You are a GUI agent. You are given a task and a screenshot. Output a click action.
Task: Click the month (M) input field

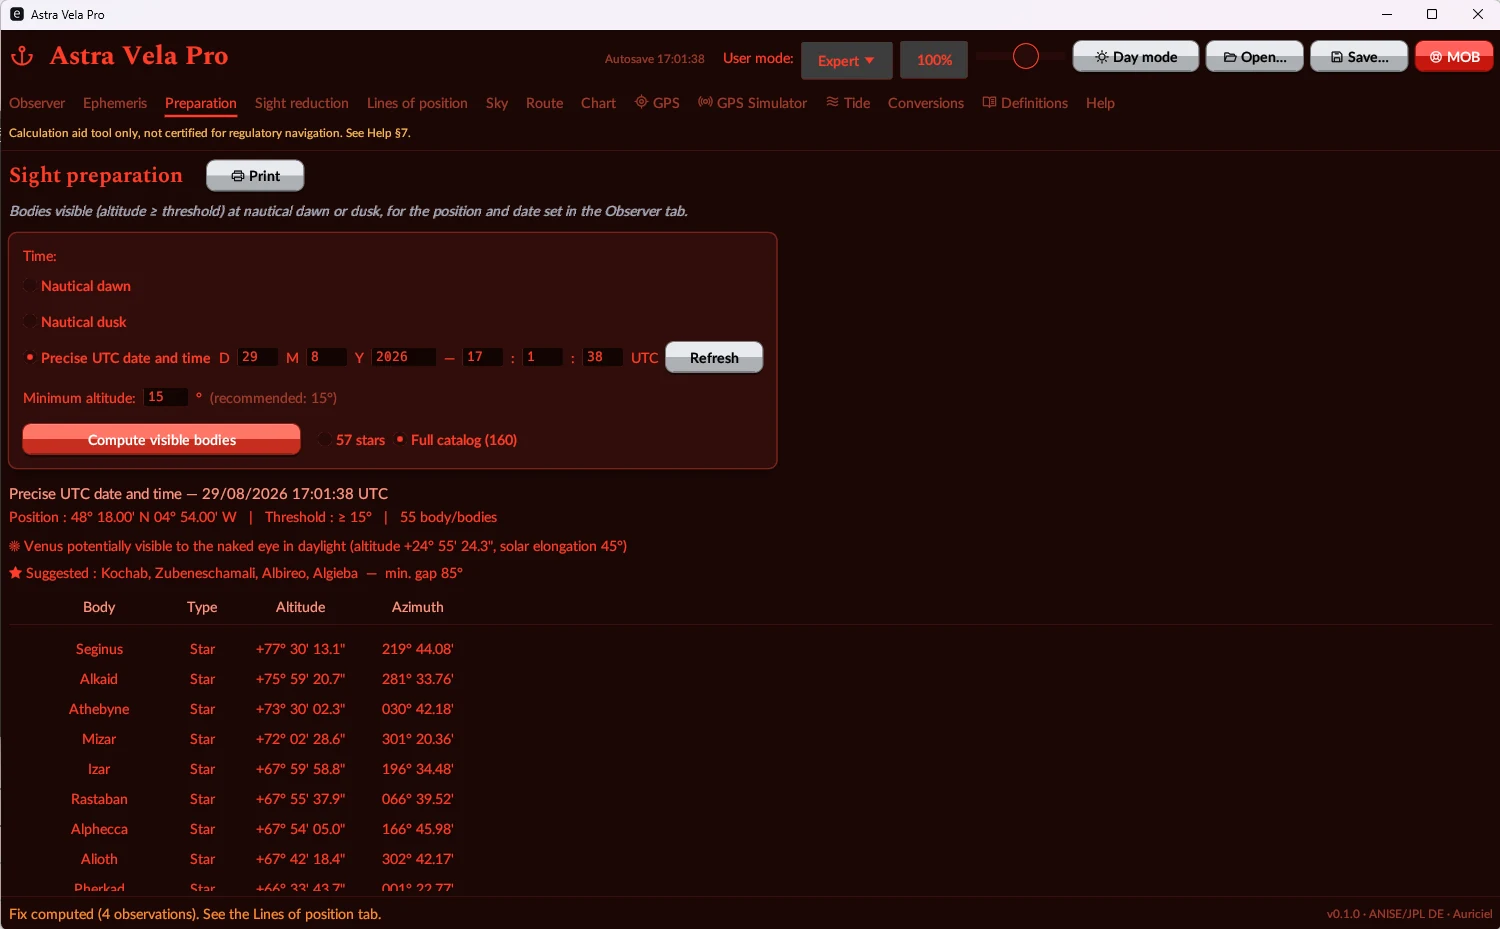click(x=327, y=357)
